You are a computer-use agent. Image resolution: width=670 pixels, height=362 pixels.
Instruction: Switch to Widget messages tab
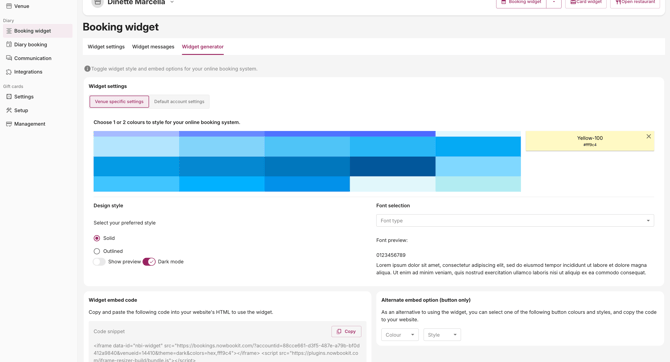(x=153, y=47)
